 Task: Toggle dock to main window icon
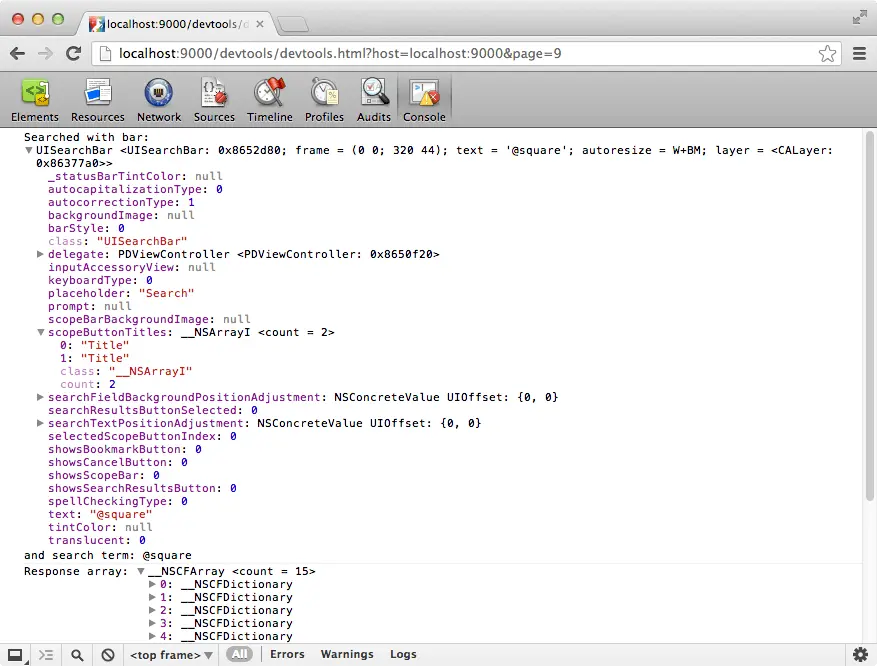[16, 655]
